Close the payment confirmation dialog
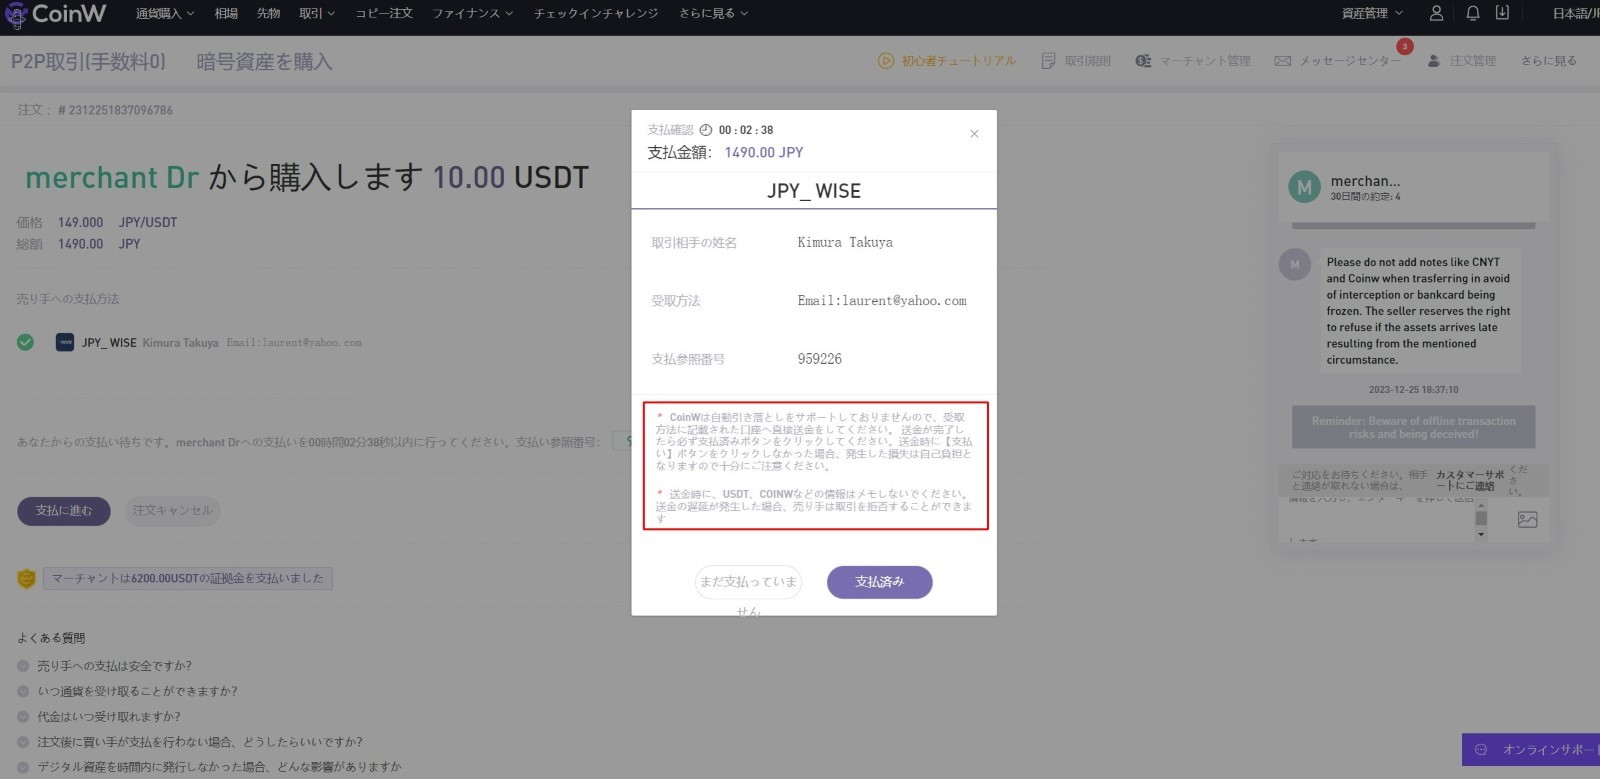1600x779 pixels. 974,133
